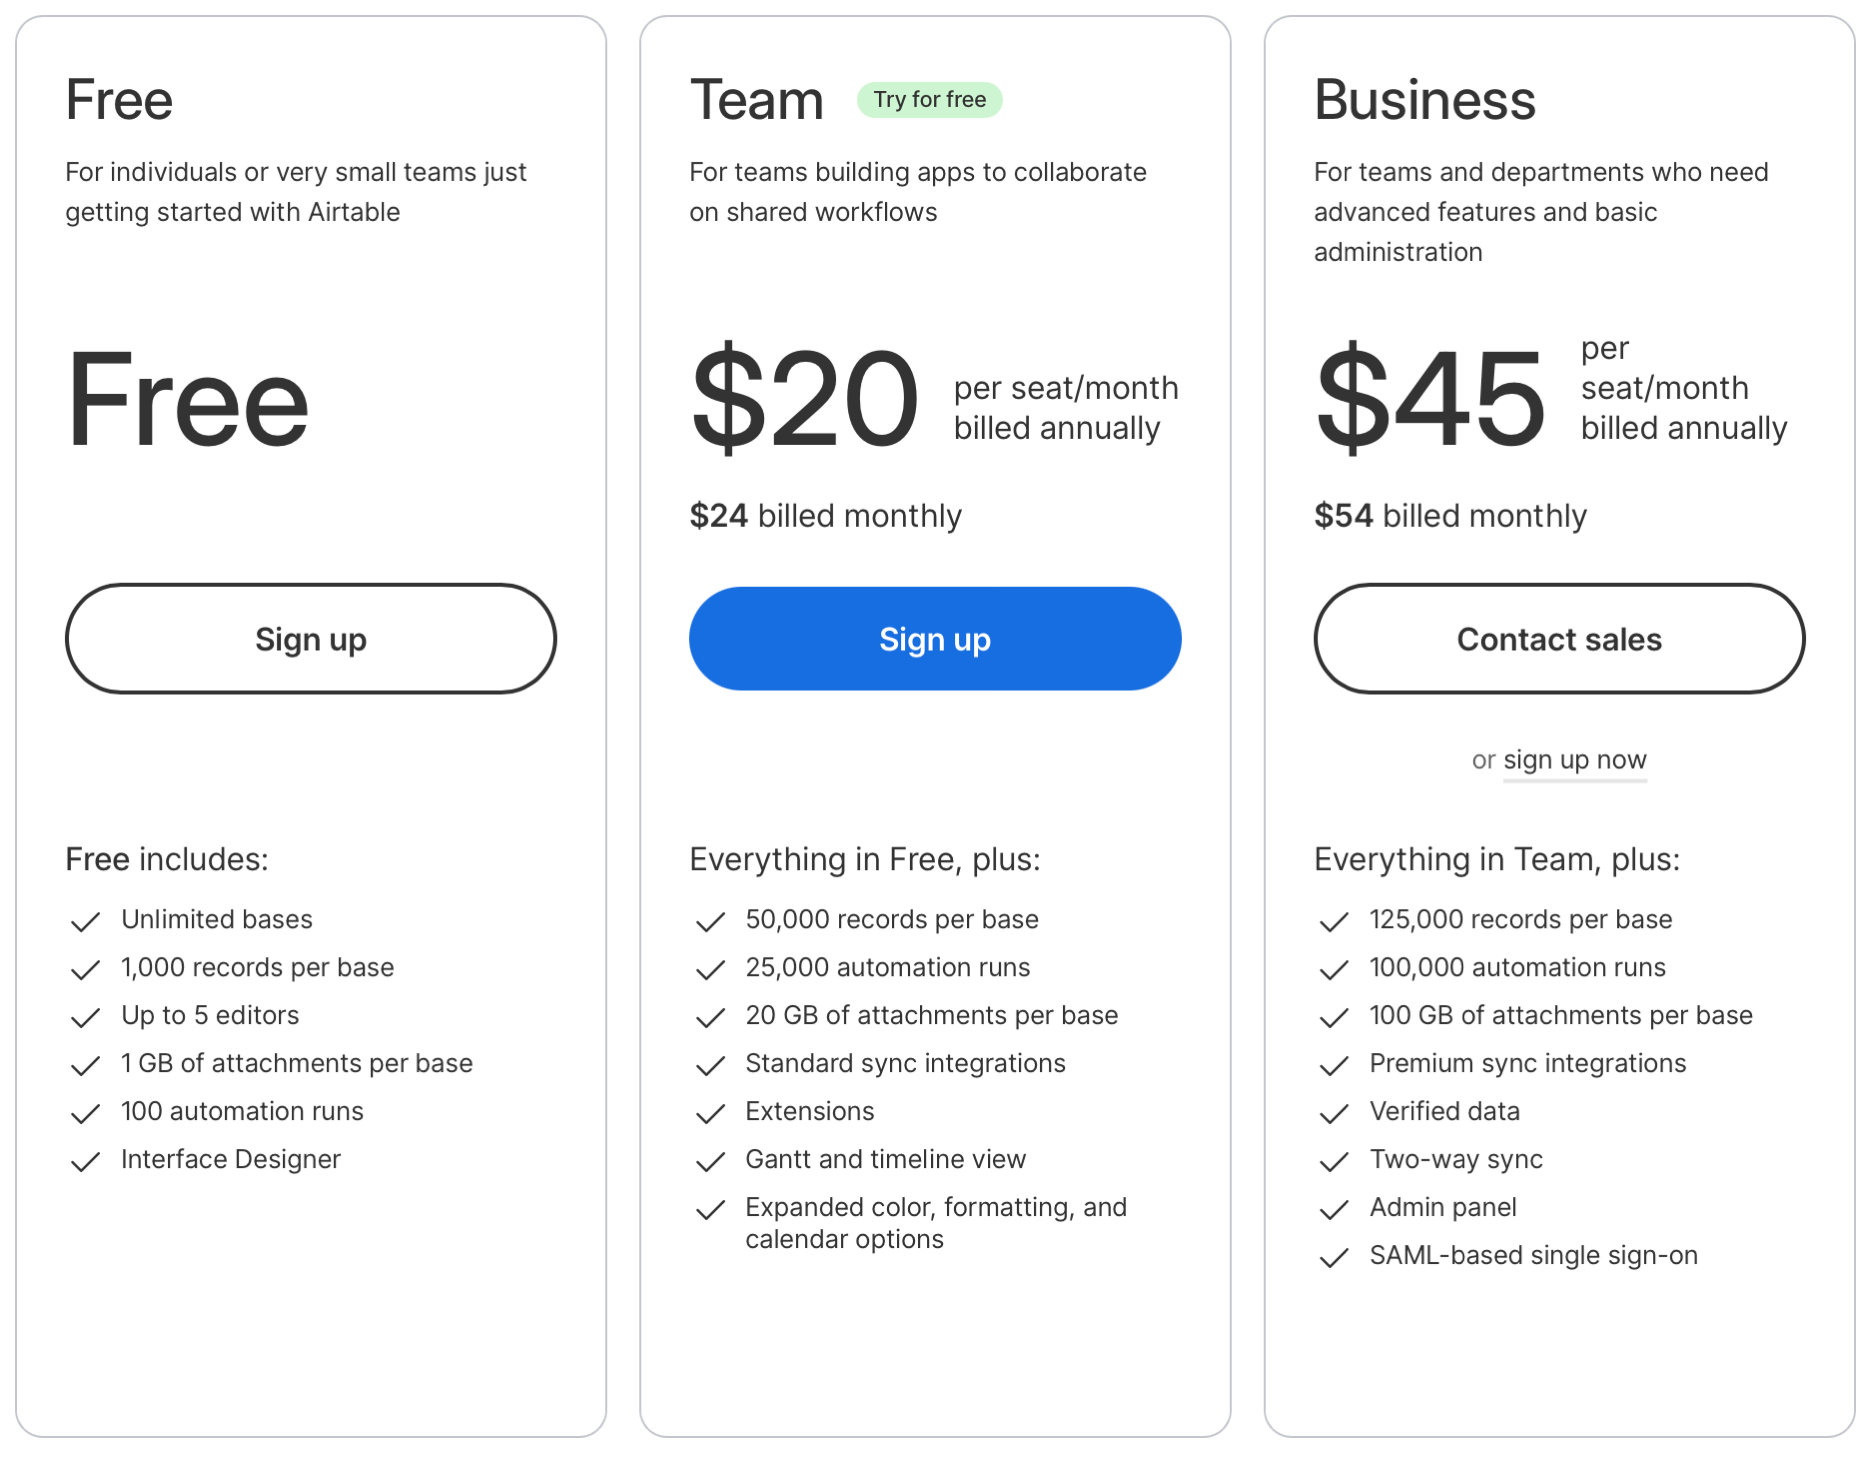Click the checkmark beside Gantt and timeline view
This screenshot has height=1460, width=1872.
[x=710, y=1161]
